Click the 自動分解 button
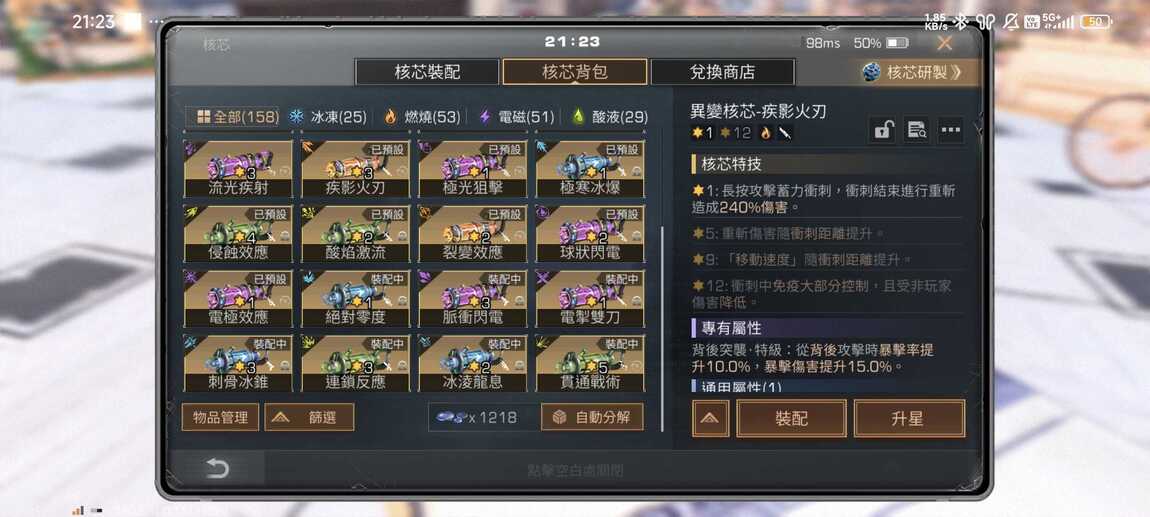Image resolution: width=1150 pixels, height=517 pixels. coord(592,417)
